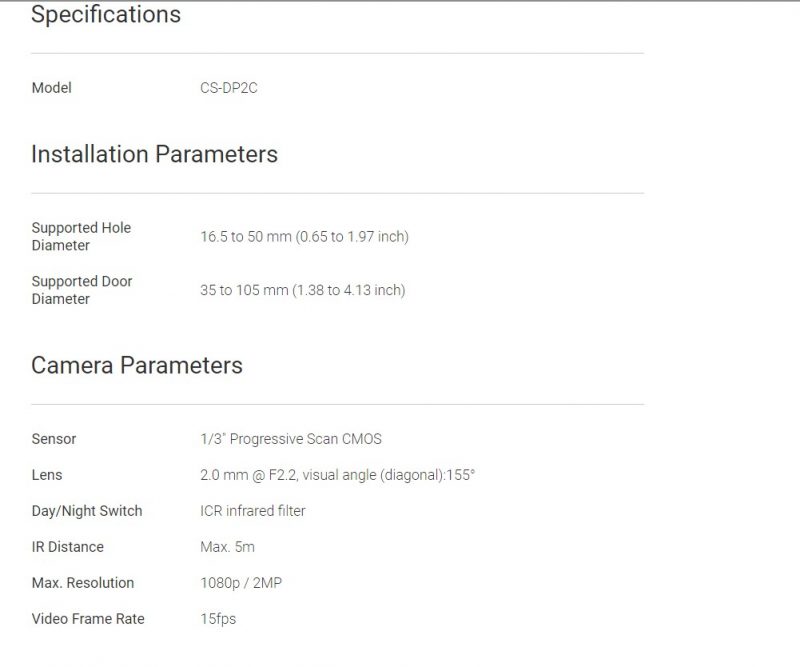Select the Supported Door Diameter label

[82, 290]
